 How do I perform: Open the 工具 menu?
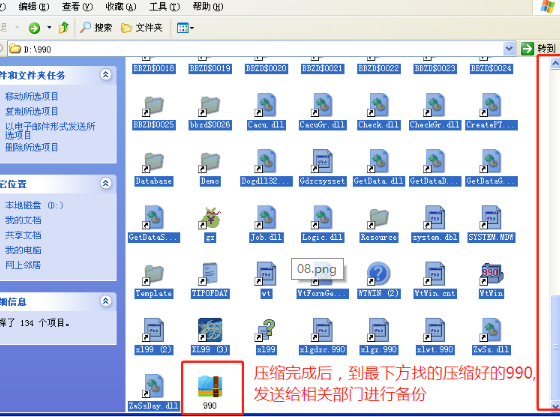tap(165, 6)
